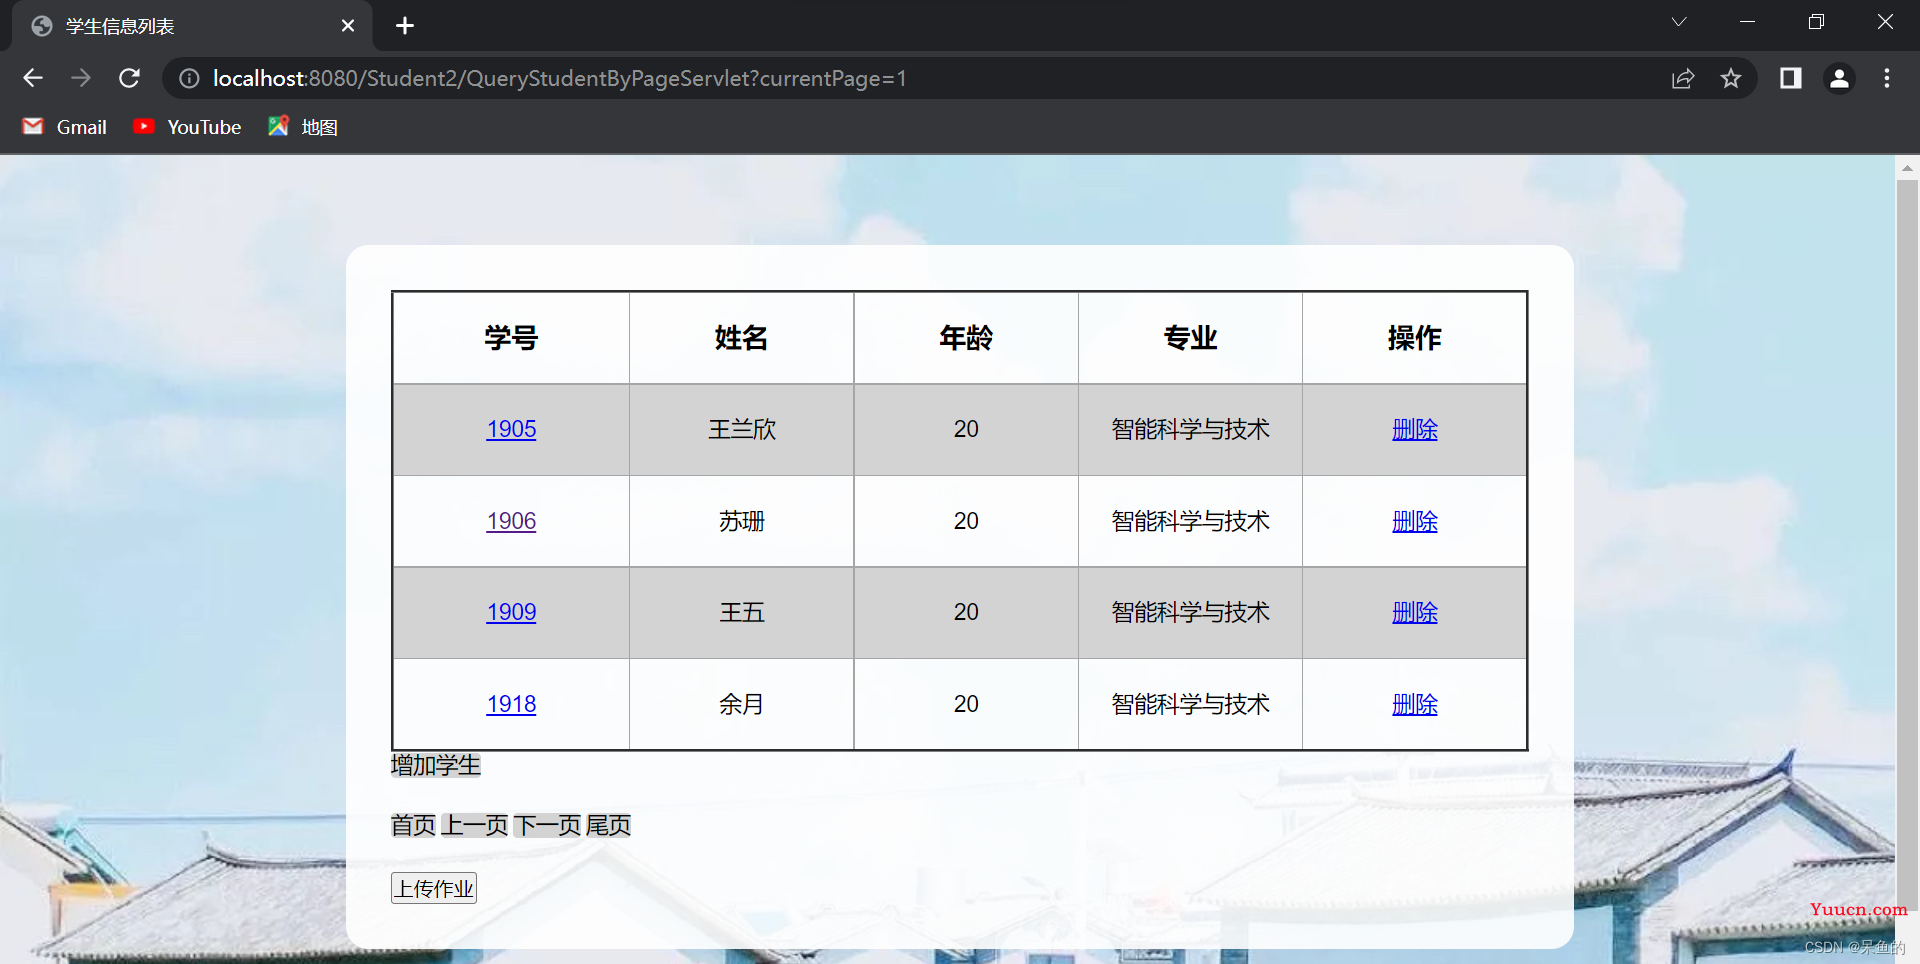1920x964 pixels.
Task: Delete student 王五 via 删除 link
Action: point(1414,612)
